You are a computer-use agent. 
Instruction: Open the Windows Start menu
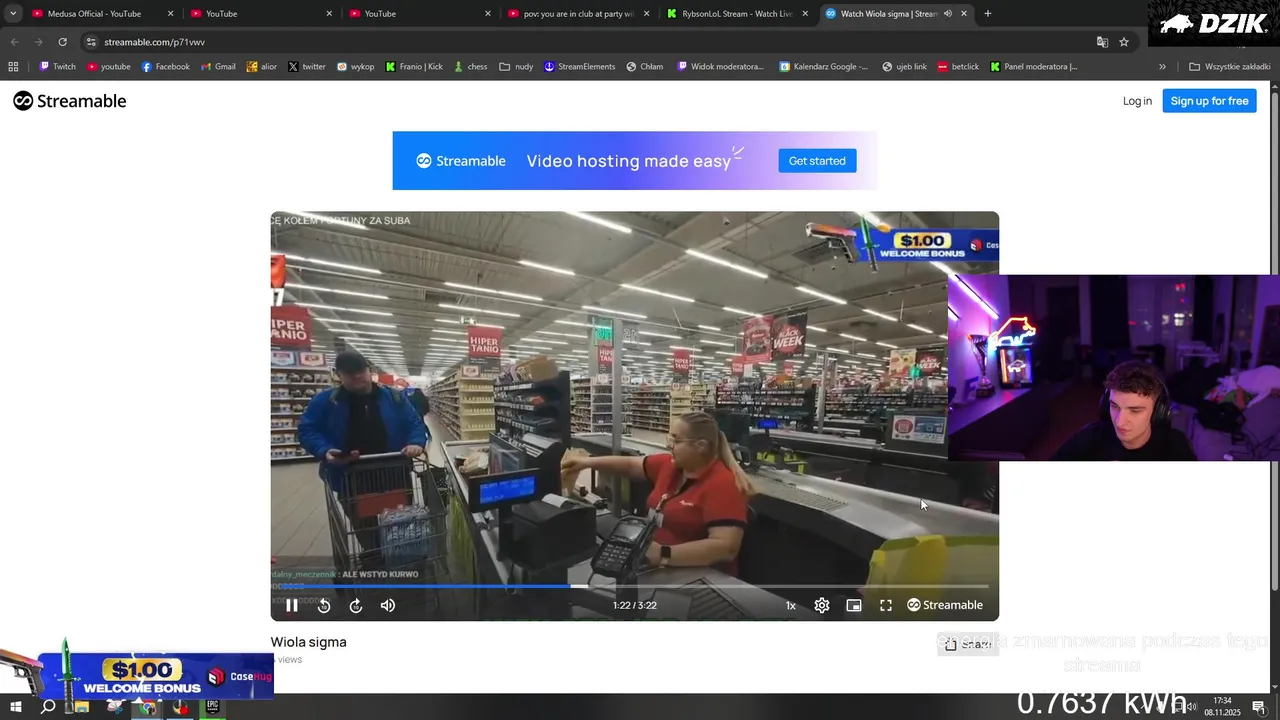tap(16, 707)
